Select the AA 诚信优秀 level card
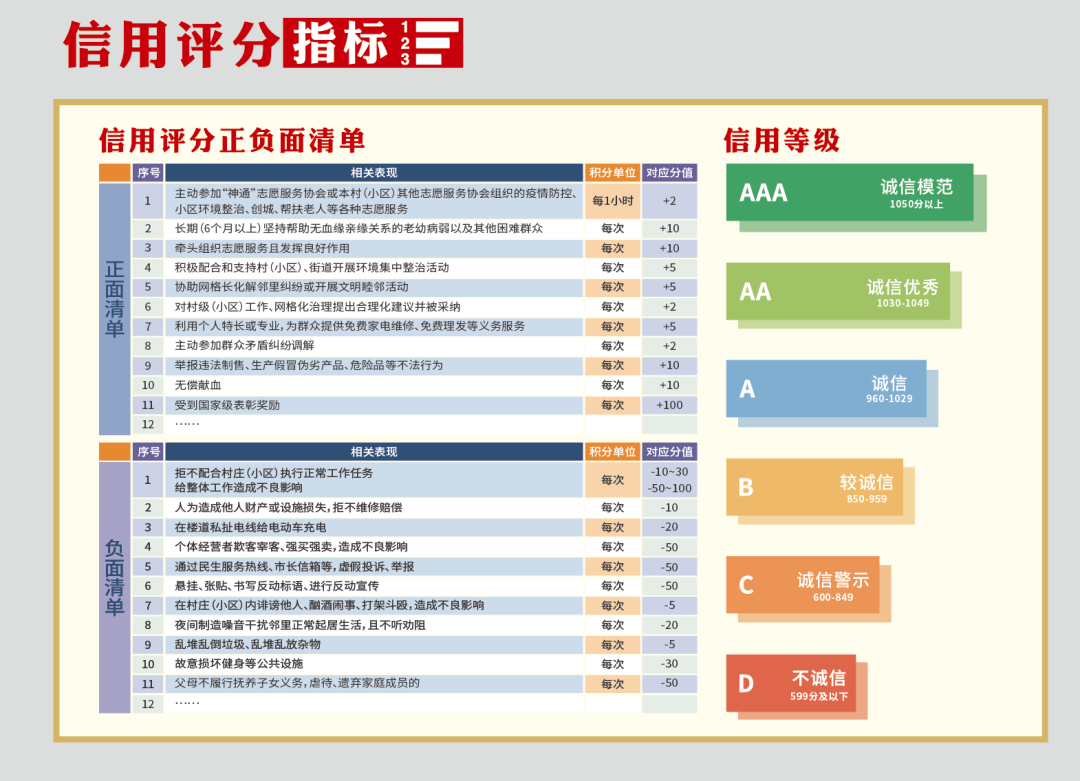The width and height of the screenshot is (1080, 781). pos(838,291)
